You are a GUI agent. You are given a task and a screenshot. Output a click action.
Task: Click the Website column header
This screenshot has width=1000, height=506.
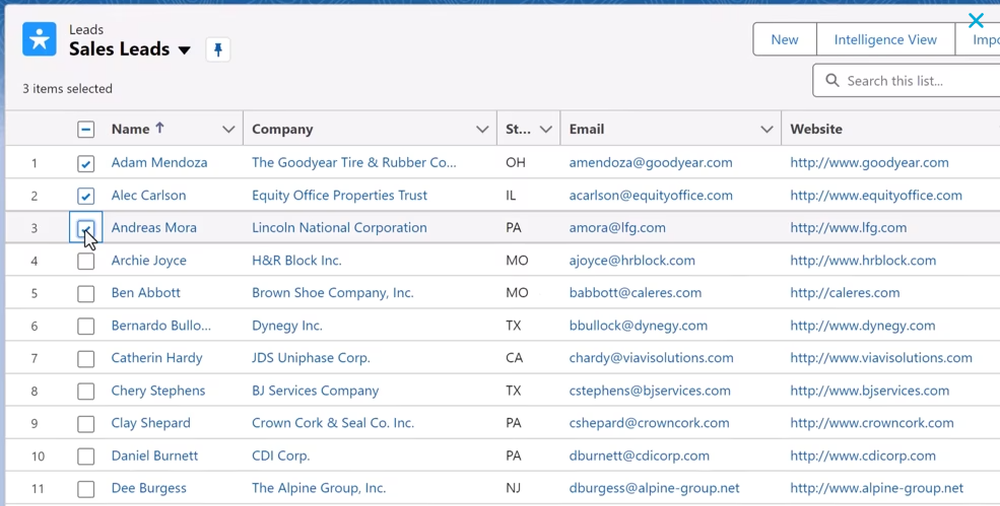coord(816,129)
